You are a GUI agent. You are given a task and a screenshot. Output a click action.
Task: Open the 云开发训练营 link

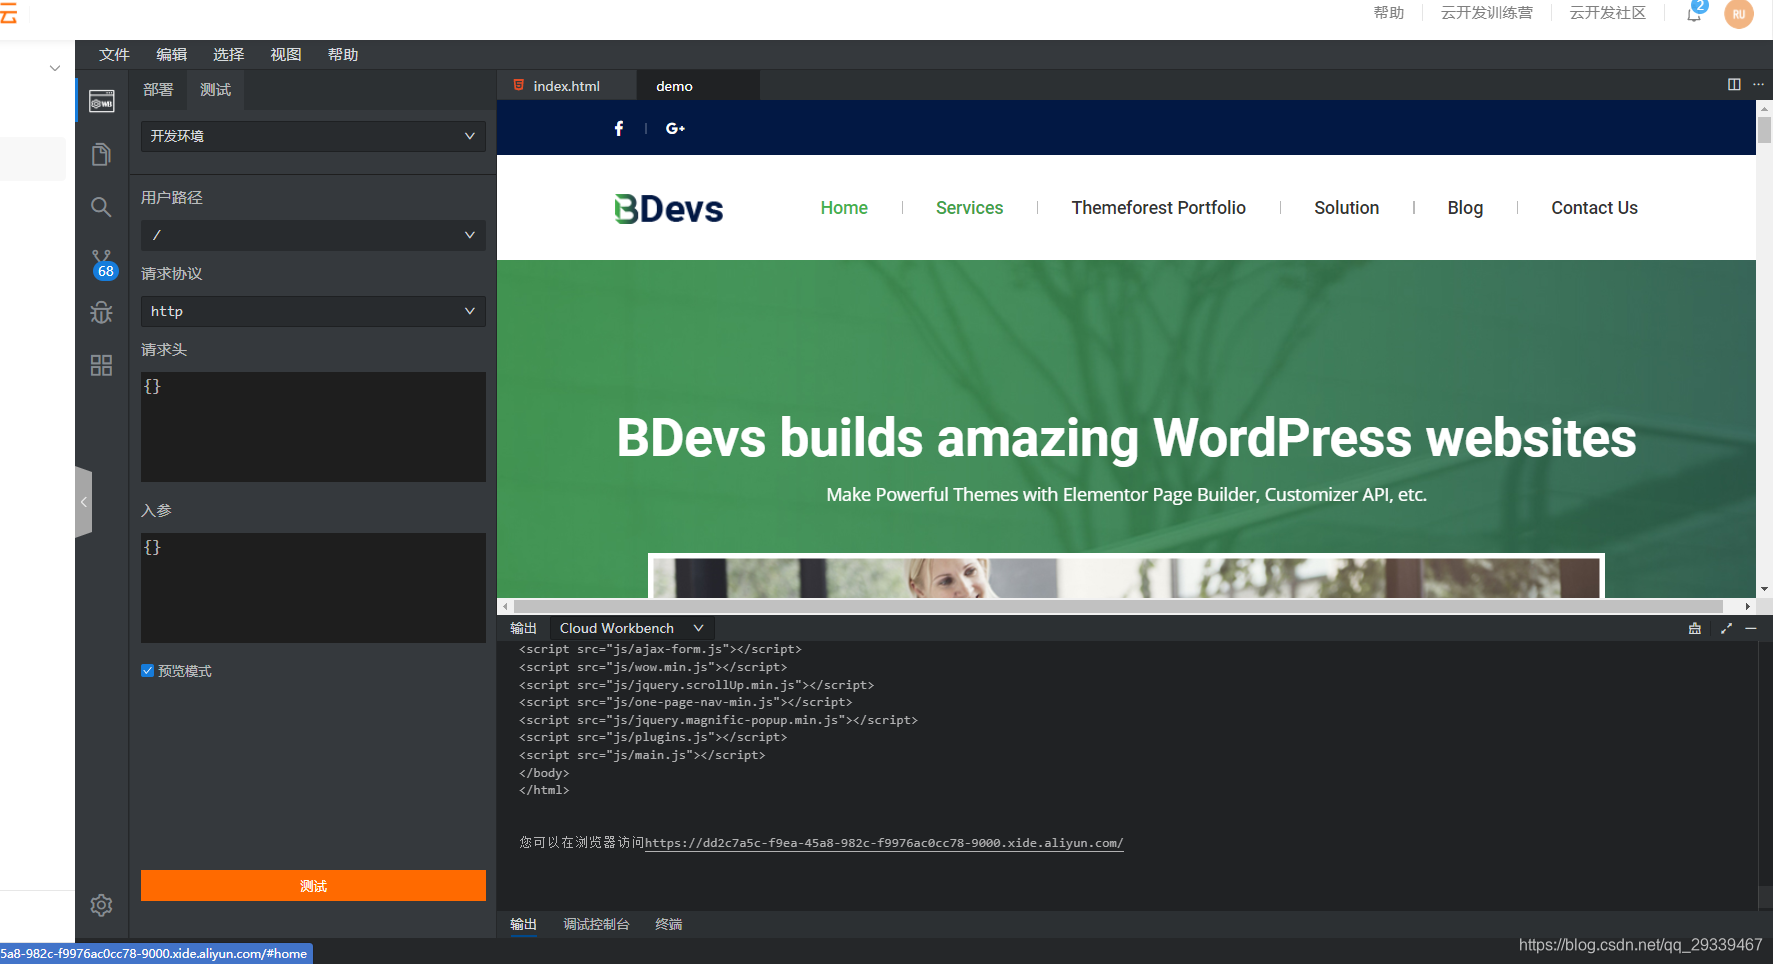coord(1487,13)
